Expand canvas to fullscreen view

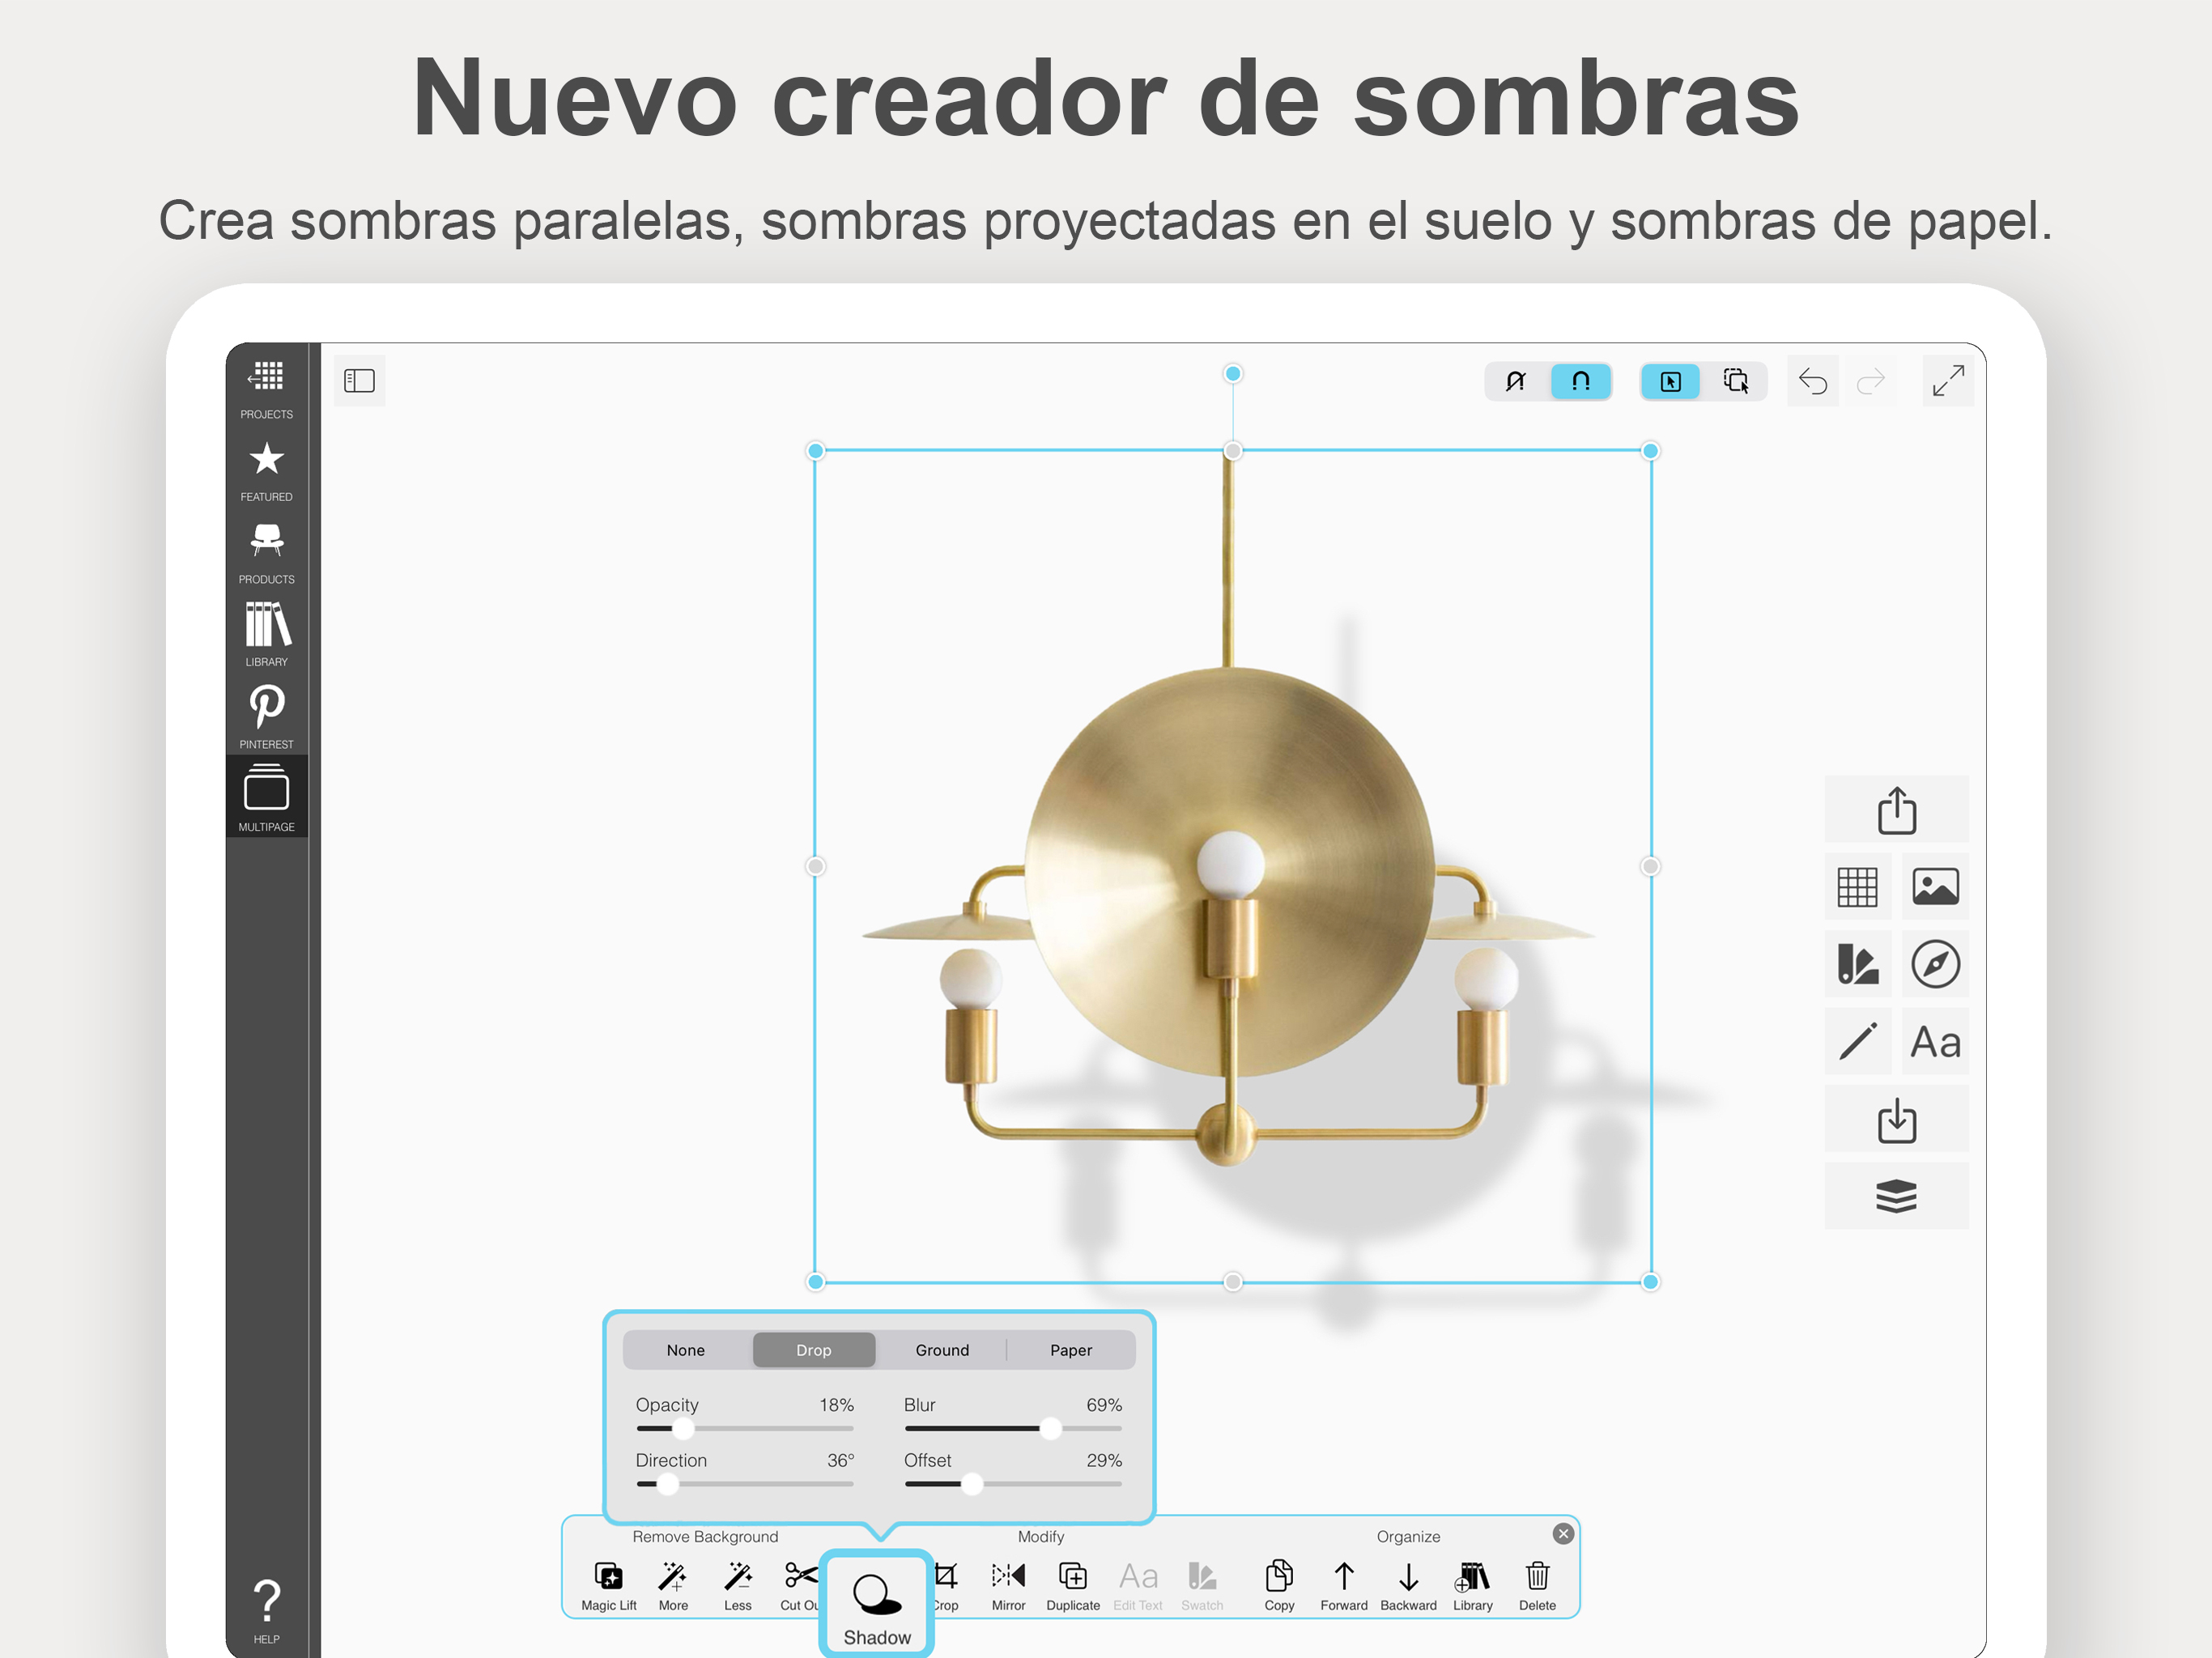[1948, 381]
